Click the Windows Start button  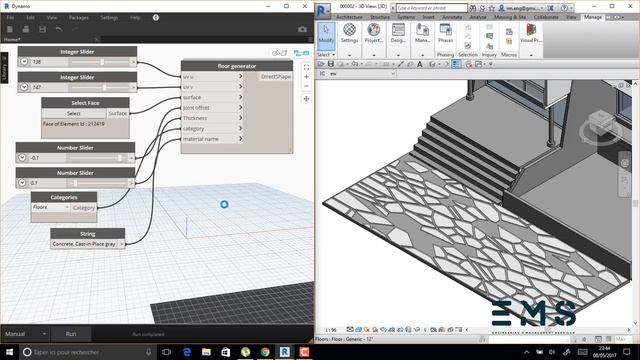coord(9,352)
